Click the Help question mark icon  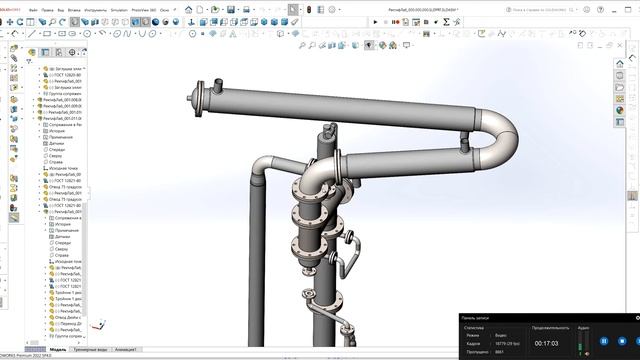600,9
